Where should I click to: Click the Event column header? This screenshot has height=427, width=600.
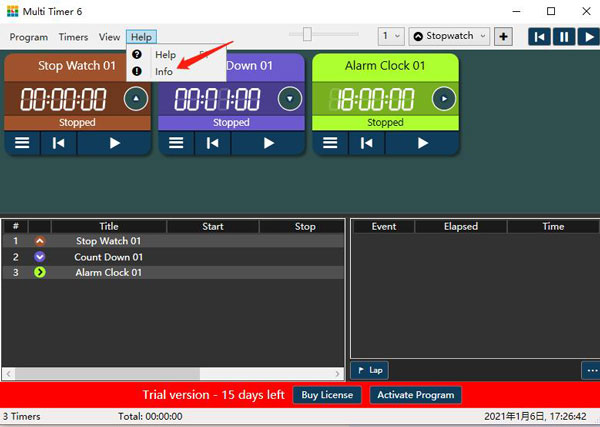[x=384, y=226]
